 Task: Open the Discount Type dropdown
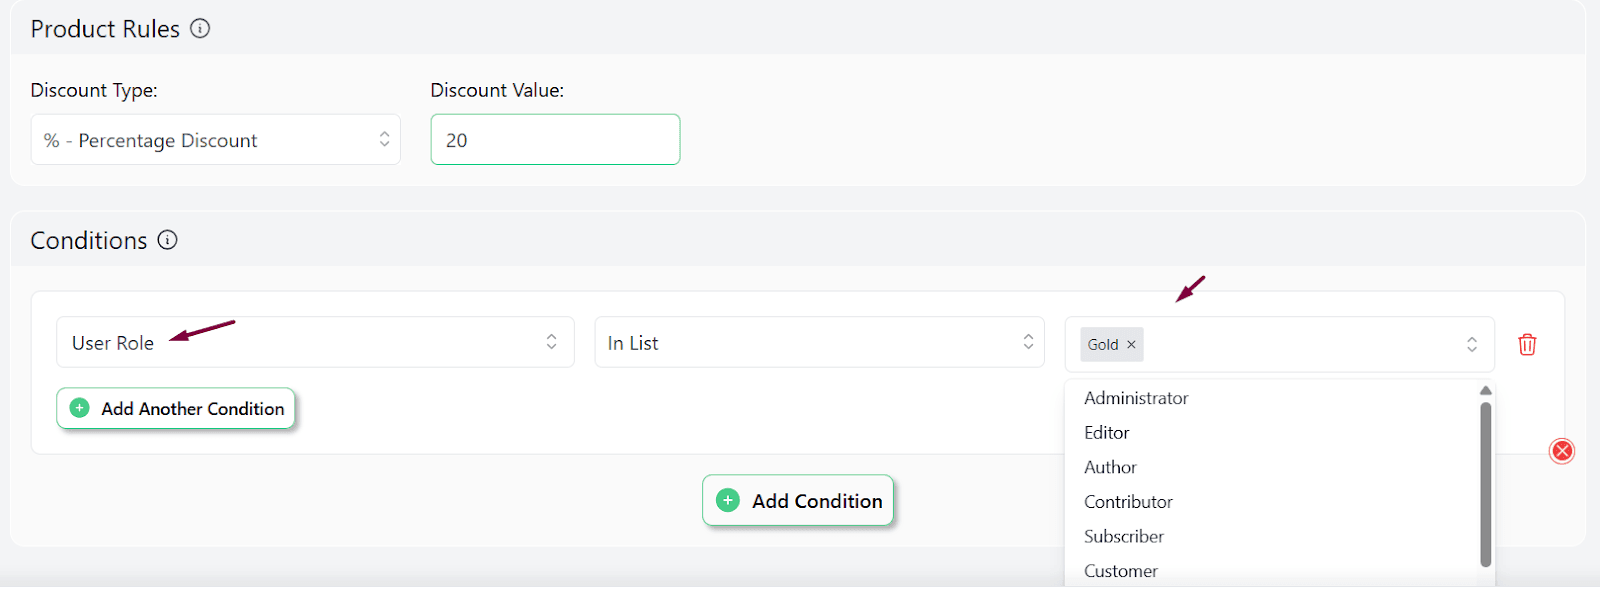[215, 140]
